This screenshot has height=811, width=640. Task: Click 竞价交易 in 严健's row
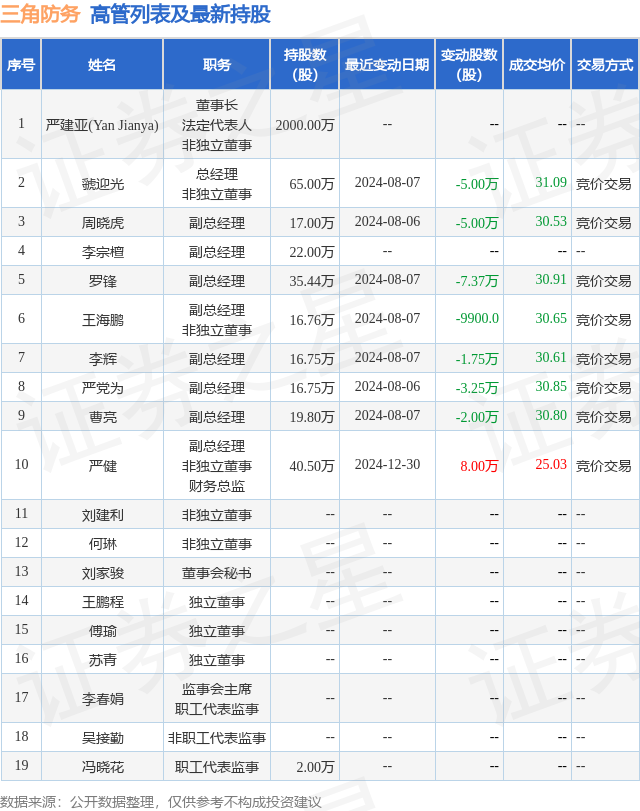click(x=603, y=465)
